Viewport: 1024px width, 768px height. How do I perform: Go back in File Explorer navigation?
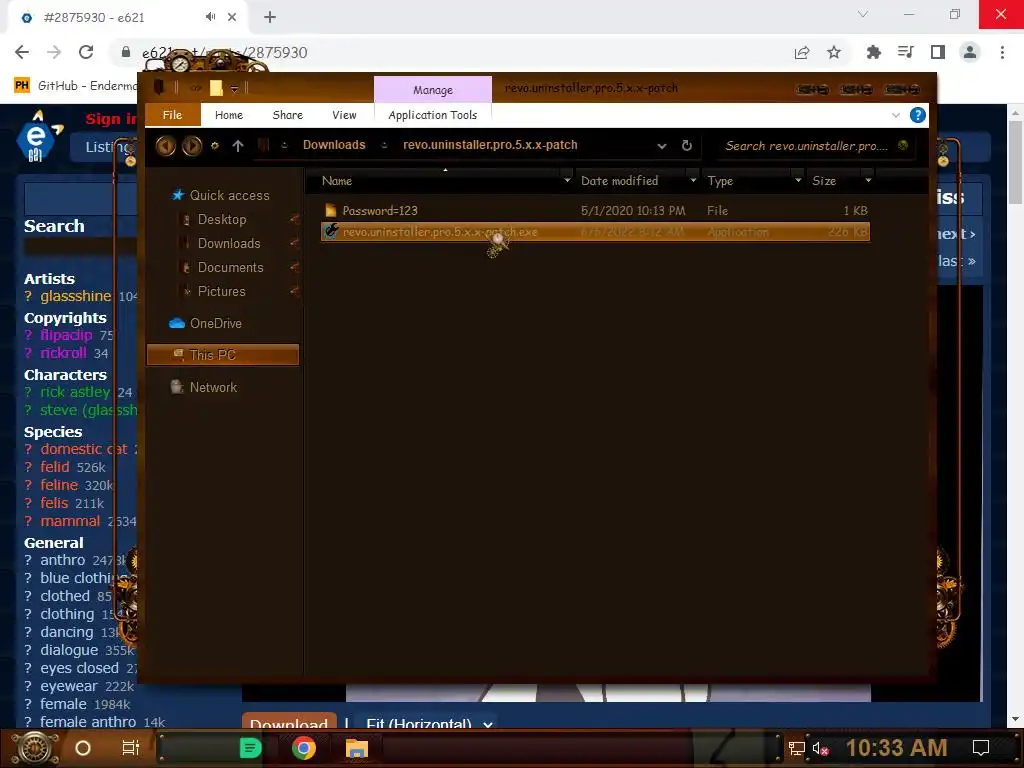165,146
